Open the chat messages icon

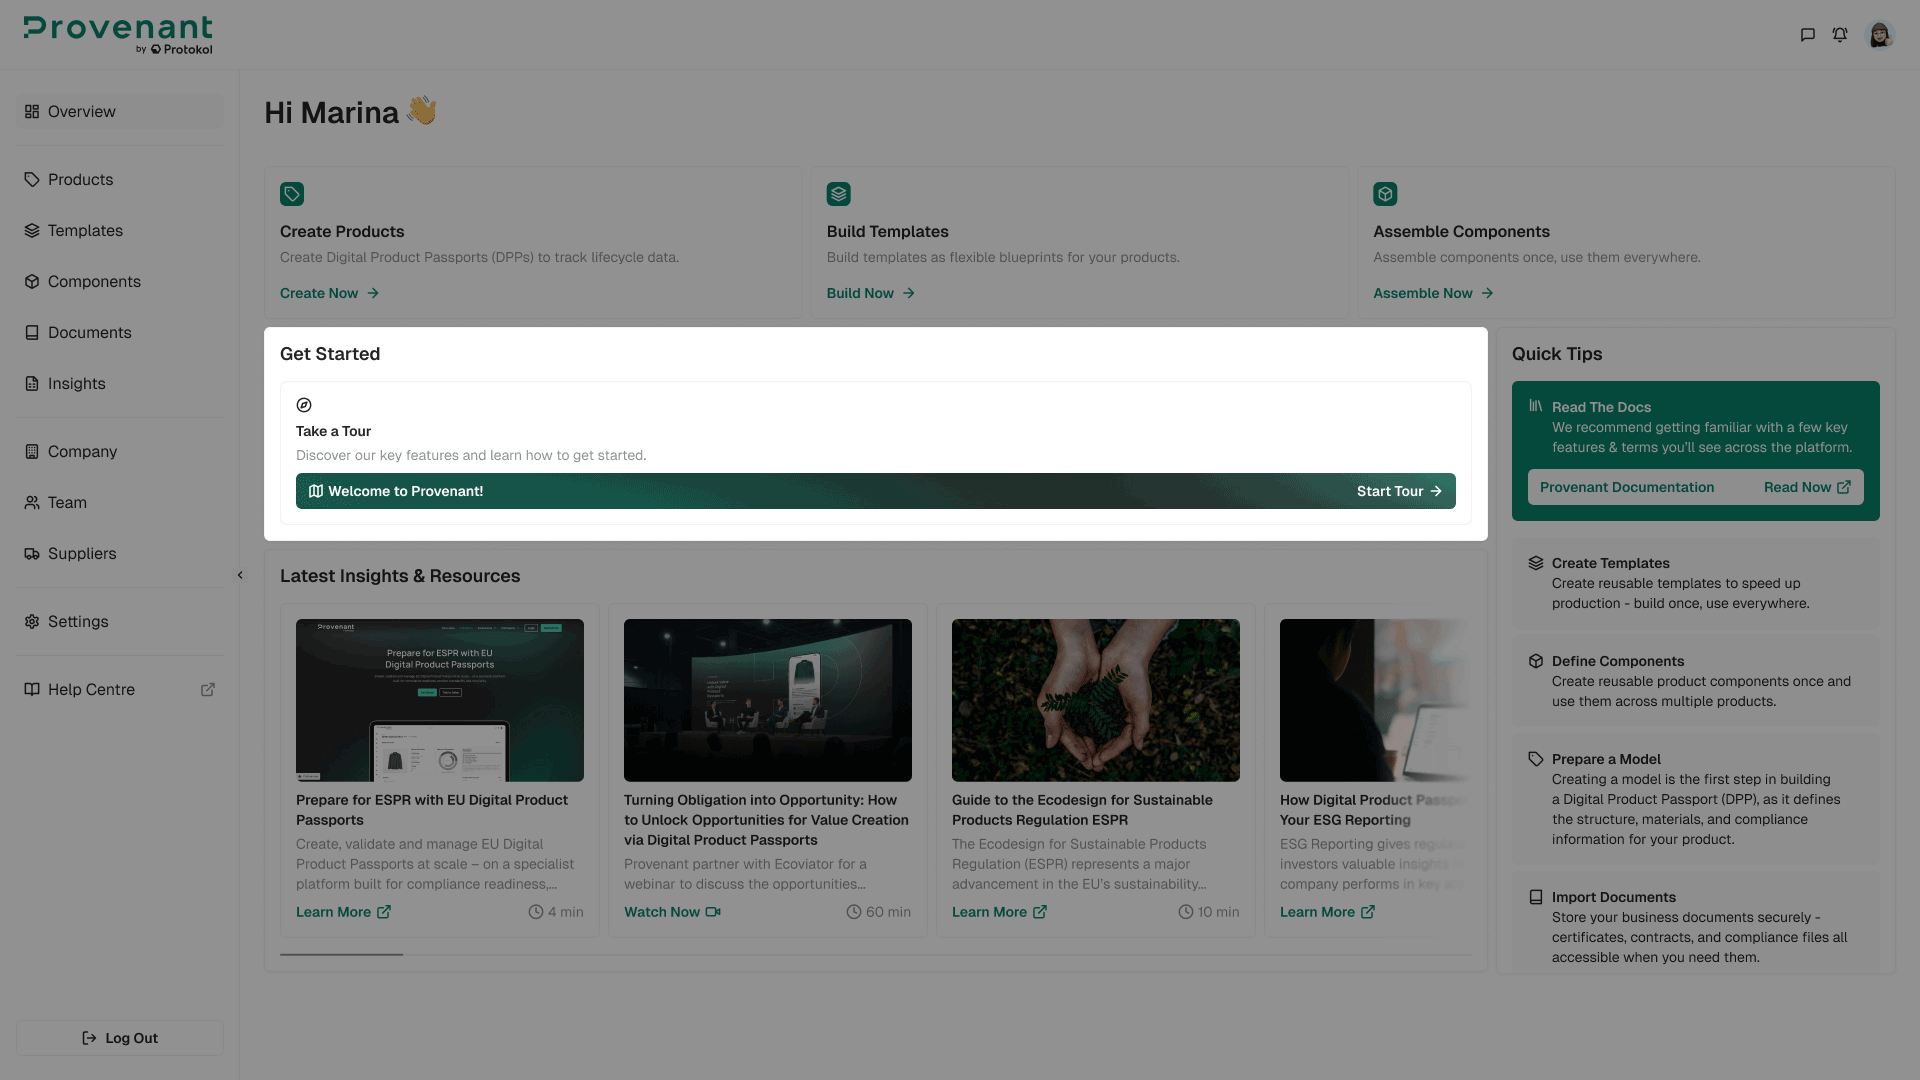tap(1807, 35)
